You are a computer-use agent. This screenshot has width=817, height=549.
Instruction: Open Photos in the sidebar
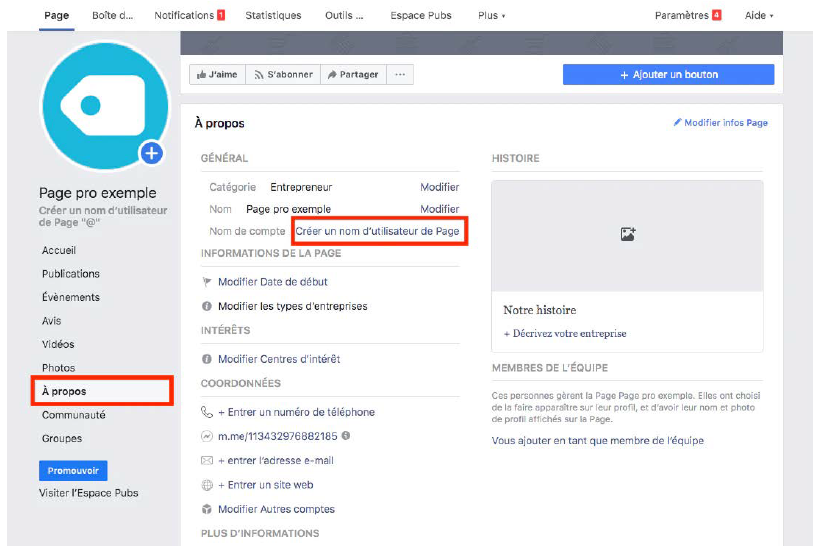[x=58, y=368]
